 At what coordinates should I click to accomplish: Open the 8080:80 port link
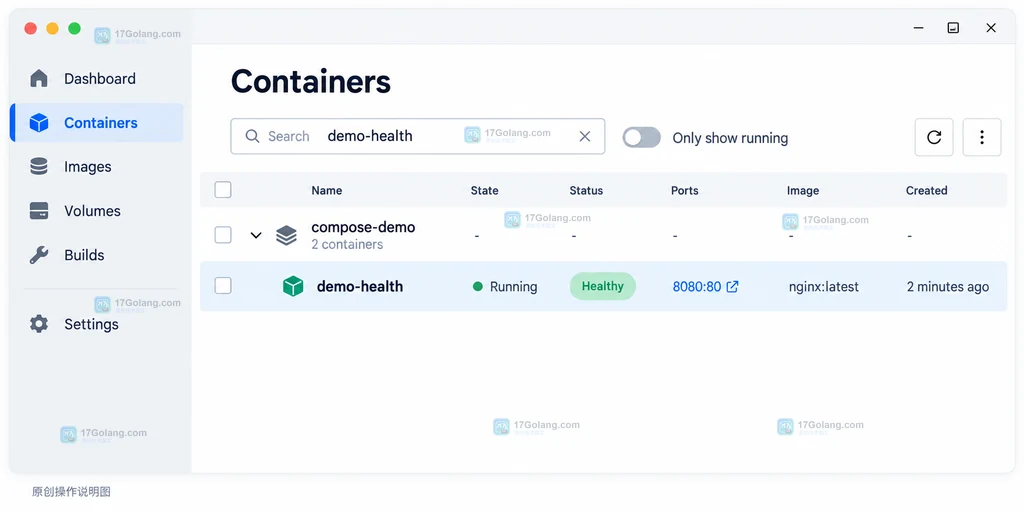pos(697,287)
